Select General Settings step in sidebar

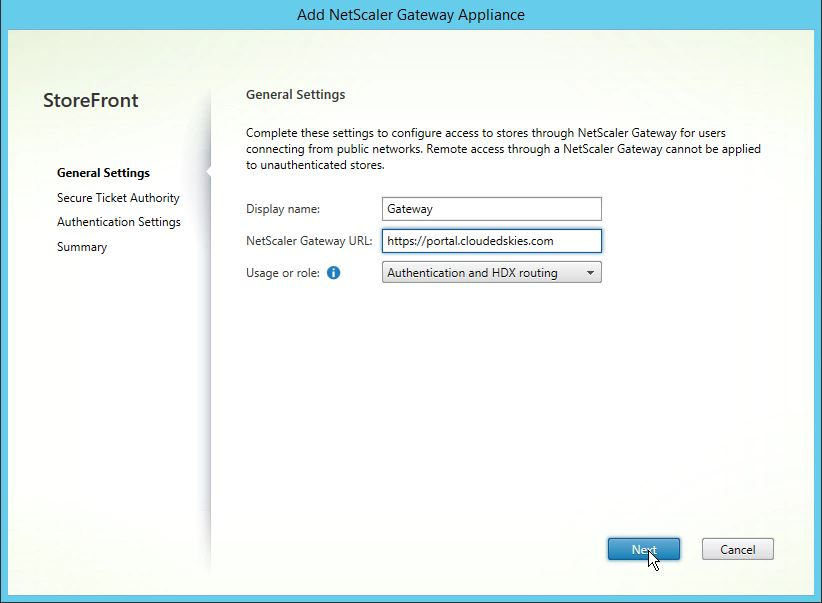click(x=103, y=173)
